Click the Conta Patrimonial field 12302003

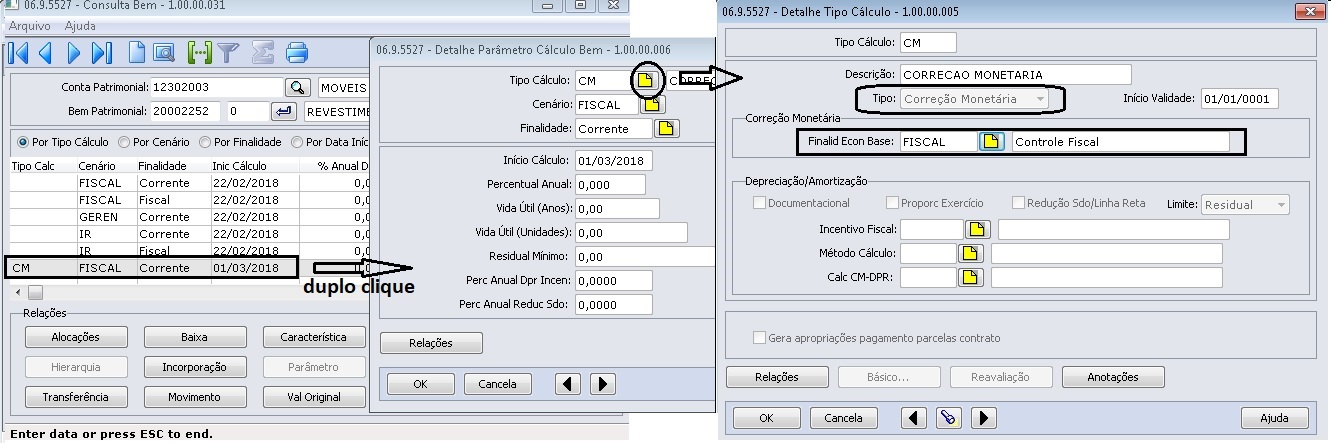217,87
